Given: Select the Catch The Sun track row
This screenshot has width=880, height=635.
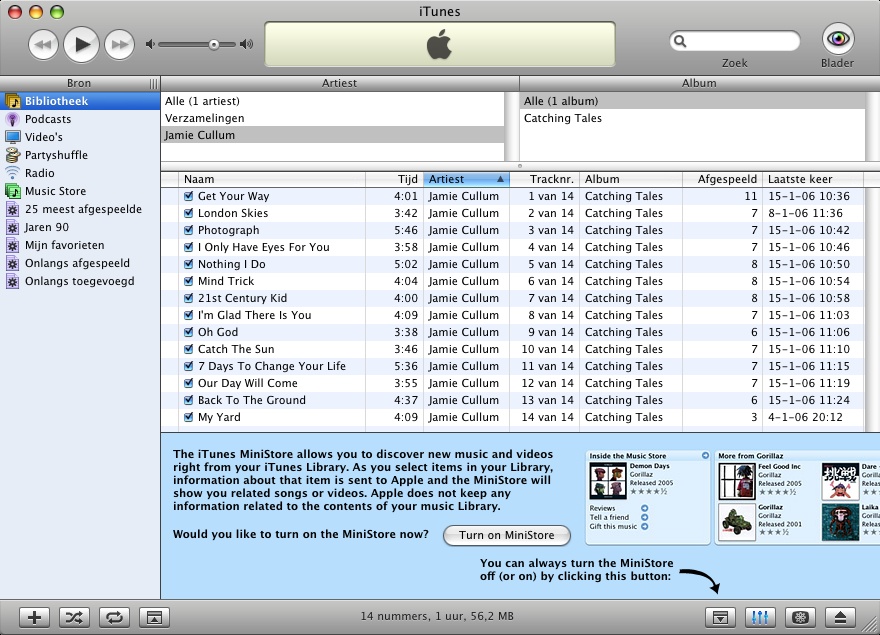Looking at the screenshot, I should (512, 349).
